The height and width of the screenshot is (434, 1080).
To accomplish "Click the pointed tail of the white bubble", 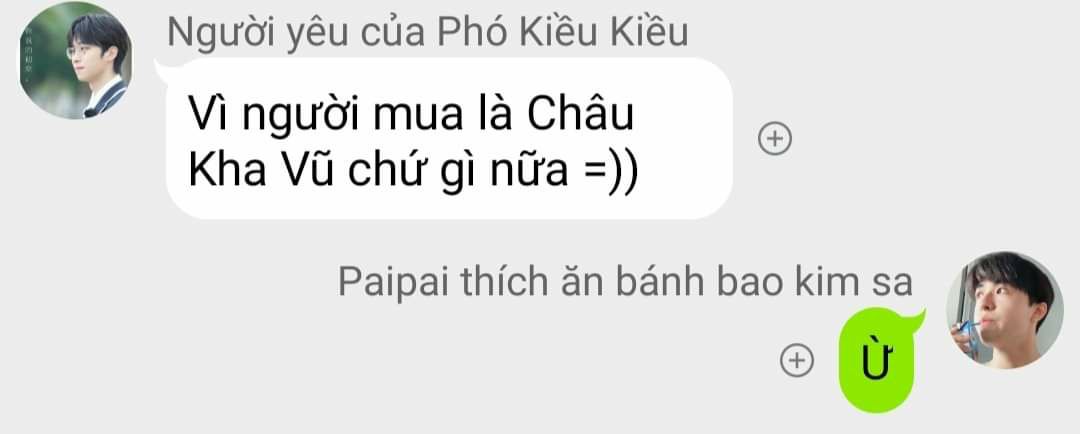I will (x=163, y=69).
